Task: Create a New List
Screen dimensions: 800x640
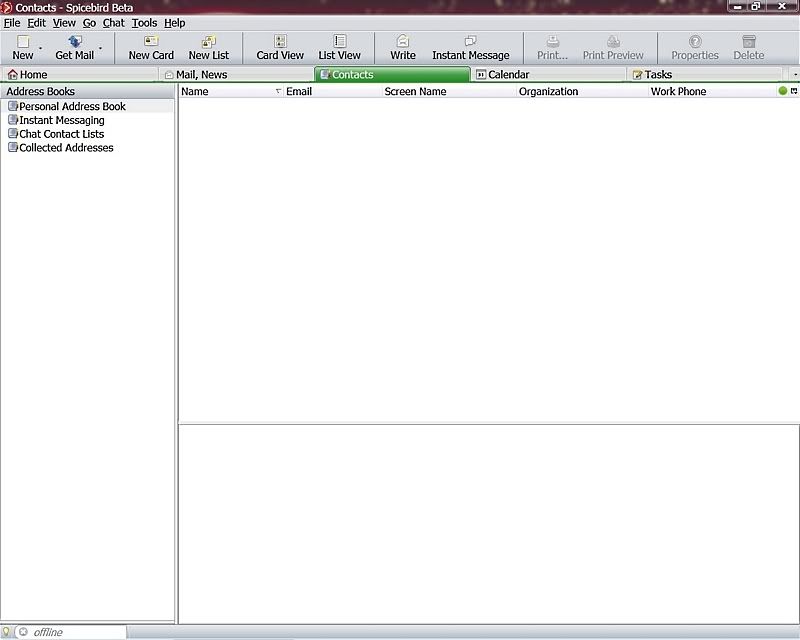Action: click(x=209, y=48)
